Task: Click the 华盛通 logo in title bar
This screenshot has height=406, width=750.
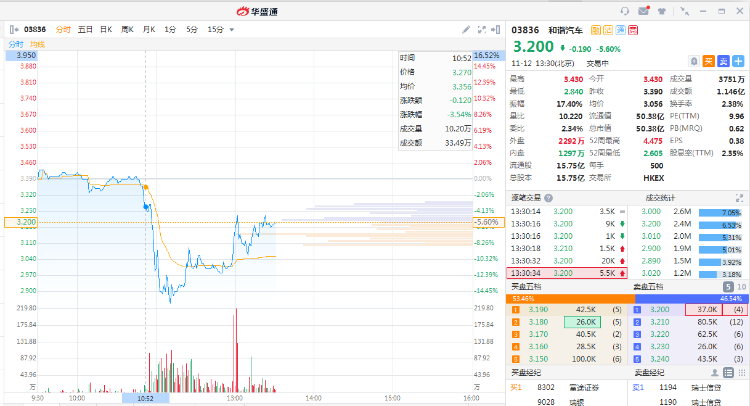Action: [257, 11]
